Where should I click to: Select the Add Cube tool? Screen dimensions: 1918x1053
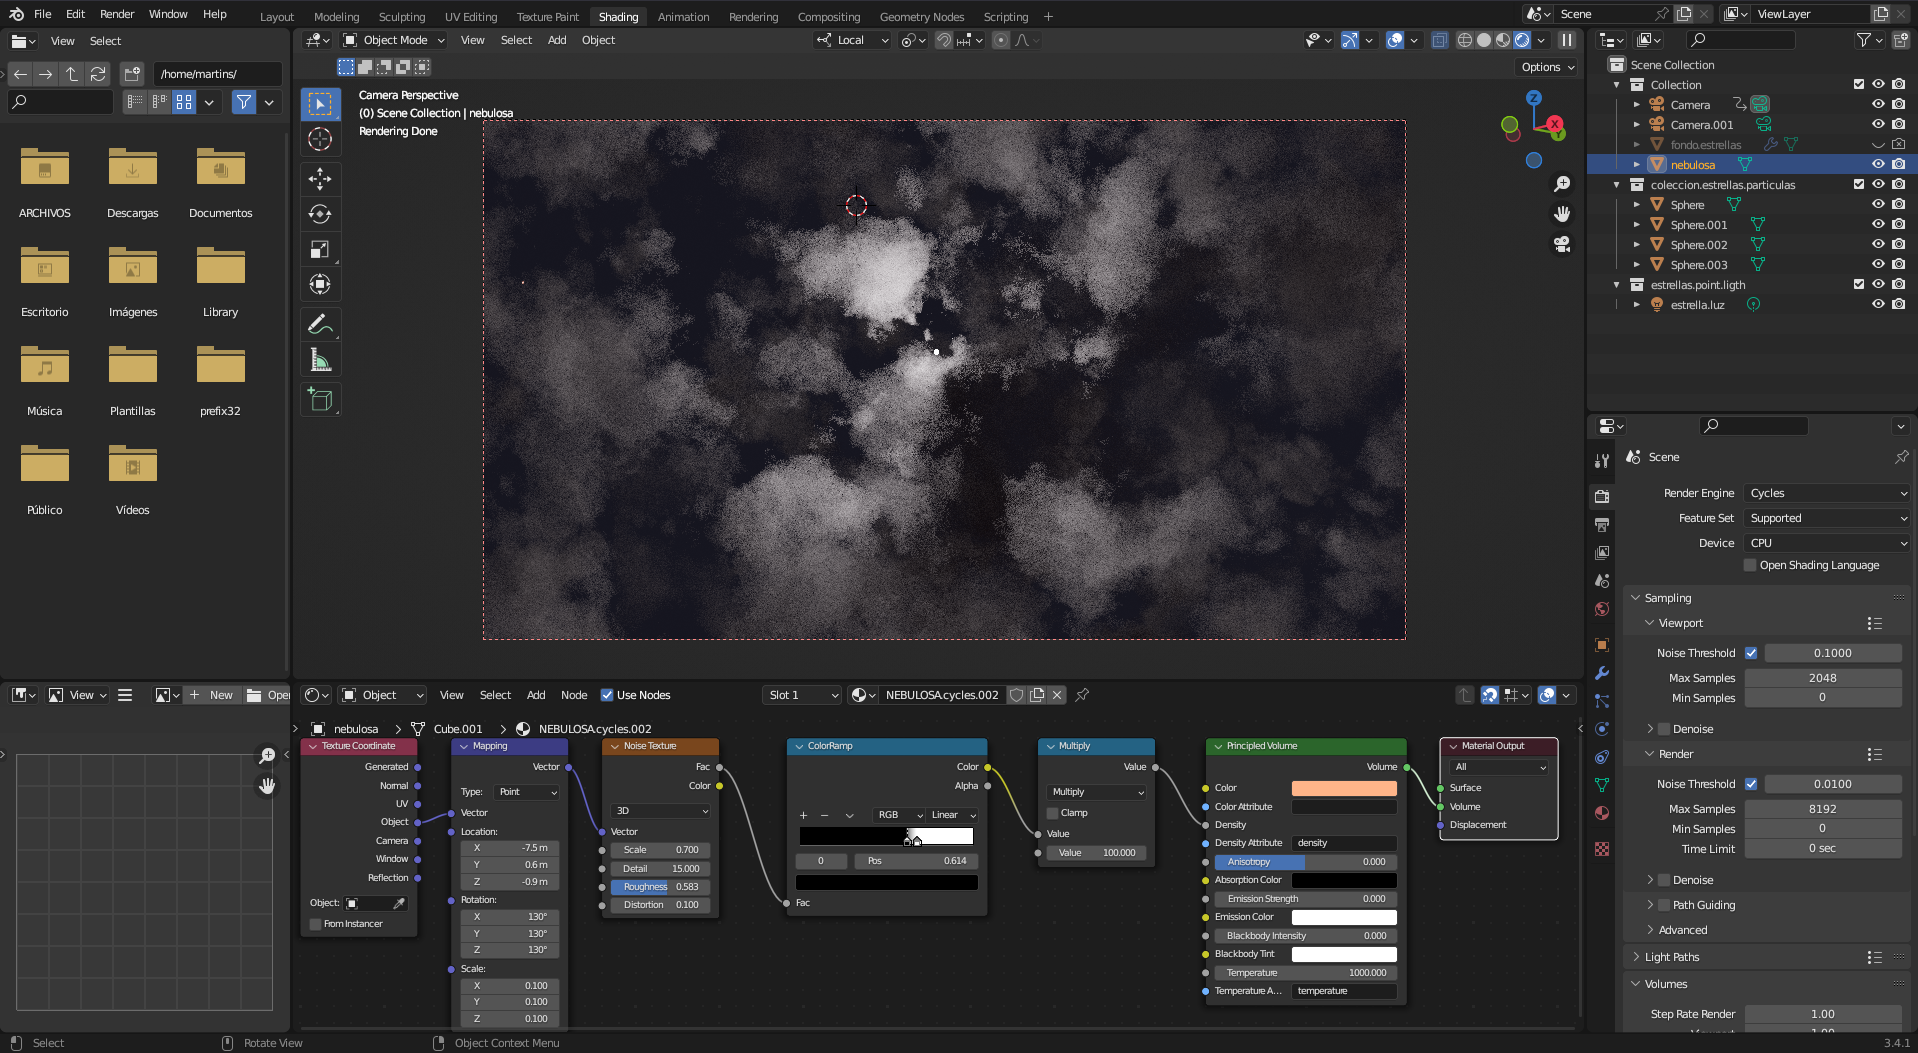coord(320,399)
